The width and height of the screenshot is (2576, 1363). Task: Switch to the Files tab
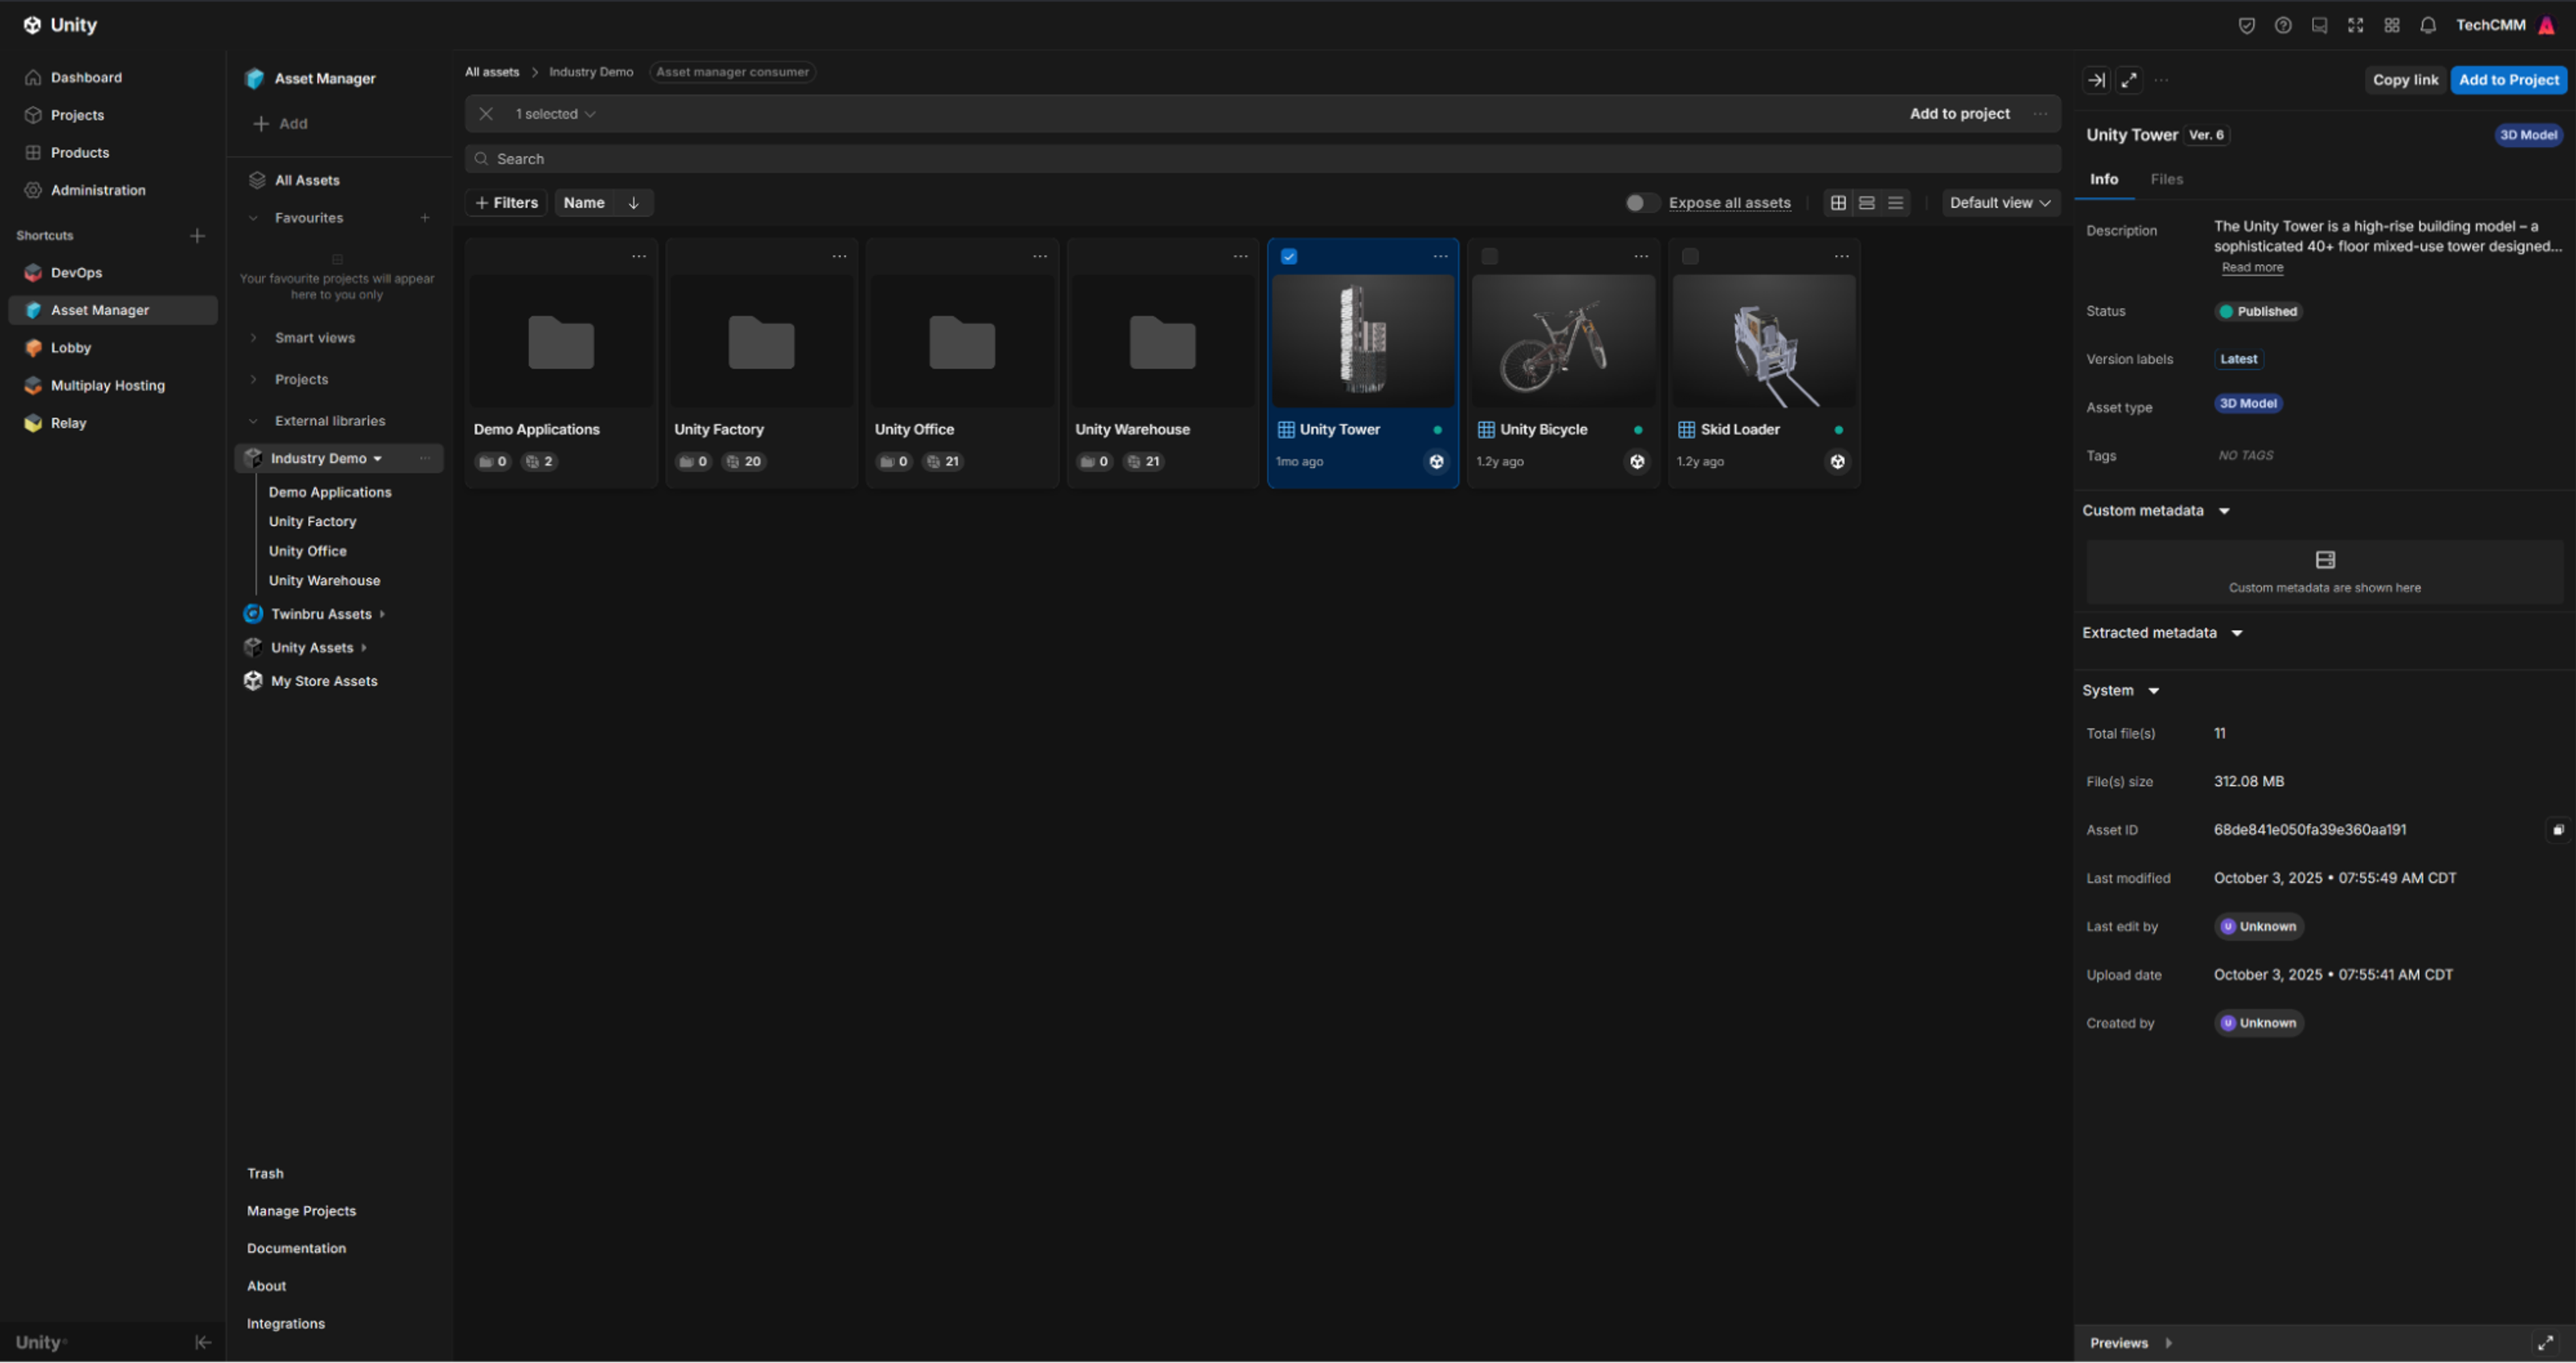coord(2166,179)
